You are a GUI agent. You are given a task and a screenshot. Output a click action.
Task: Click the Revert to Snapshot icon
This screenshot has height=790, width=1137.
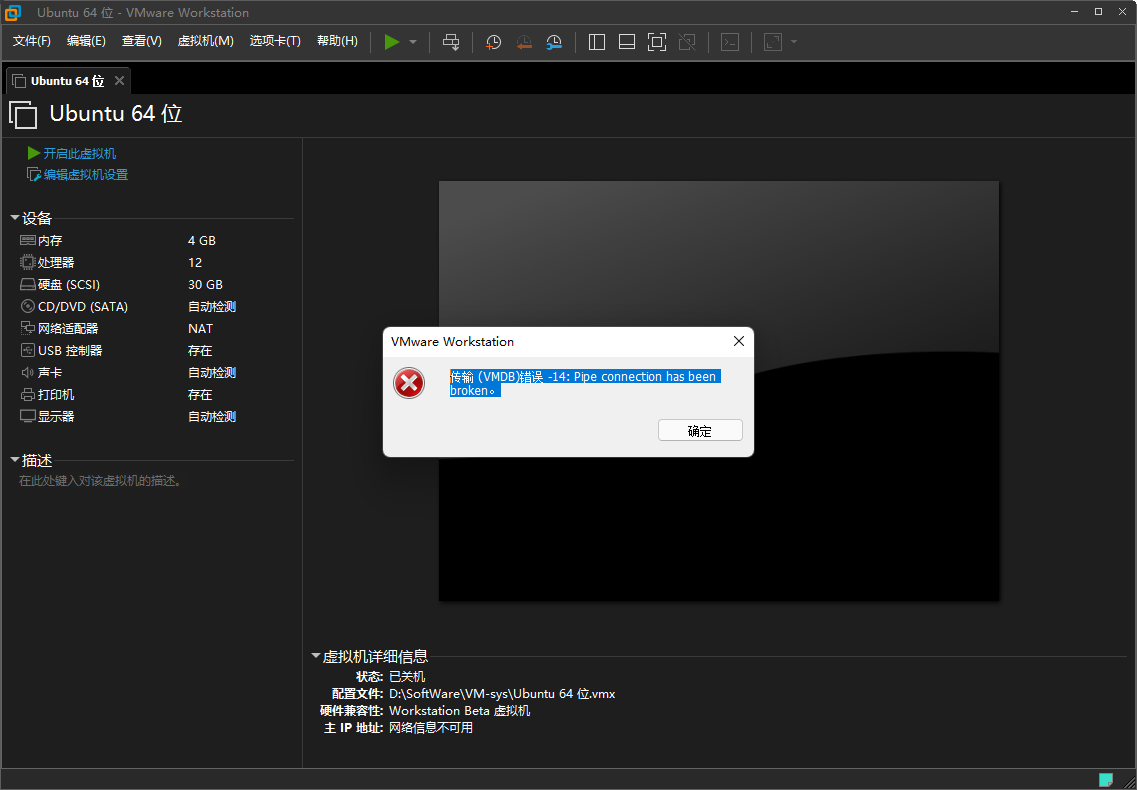click(524, 42)
